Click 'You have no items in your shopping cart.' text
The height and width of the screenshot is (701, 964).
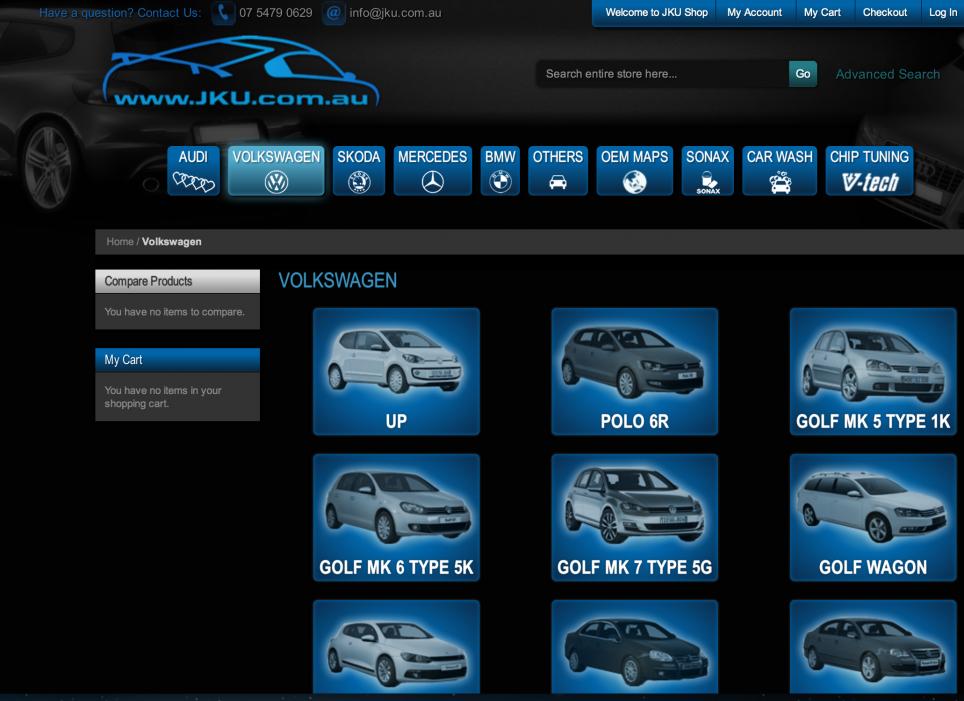pos(163,397)
